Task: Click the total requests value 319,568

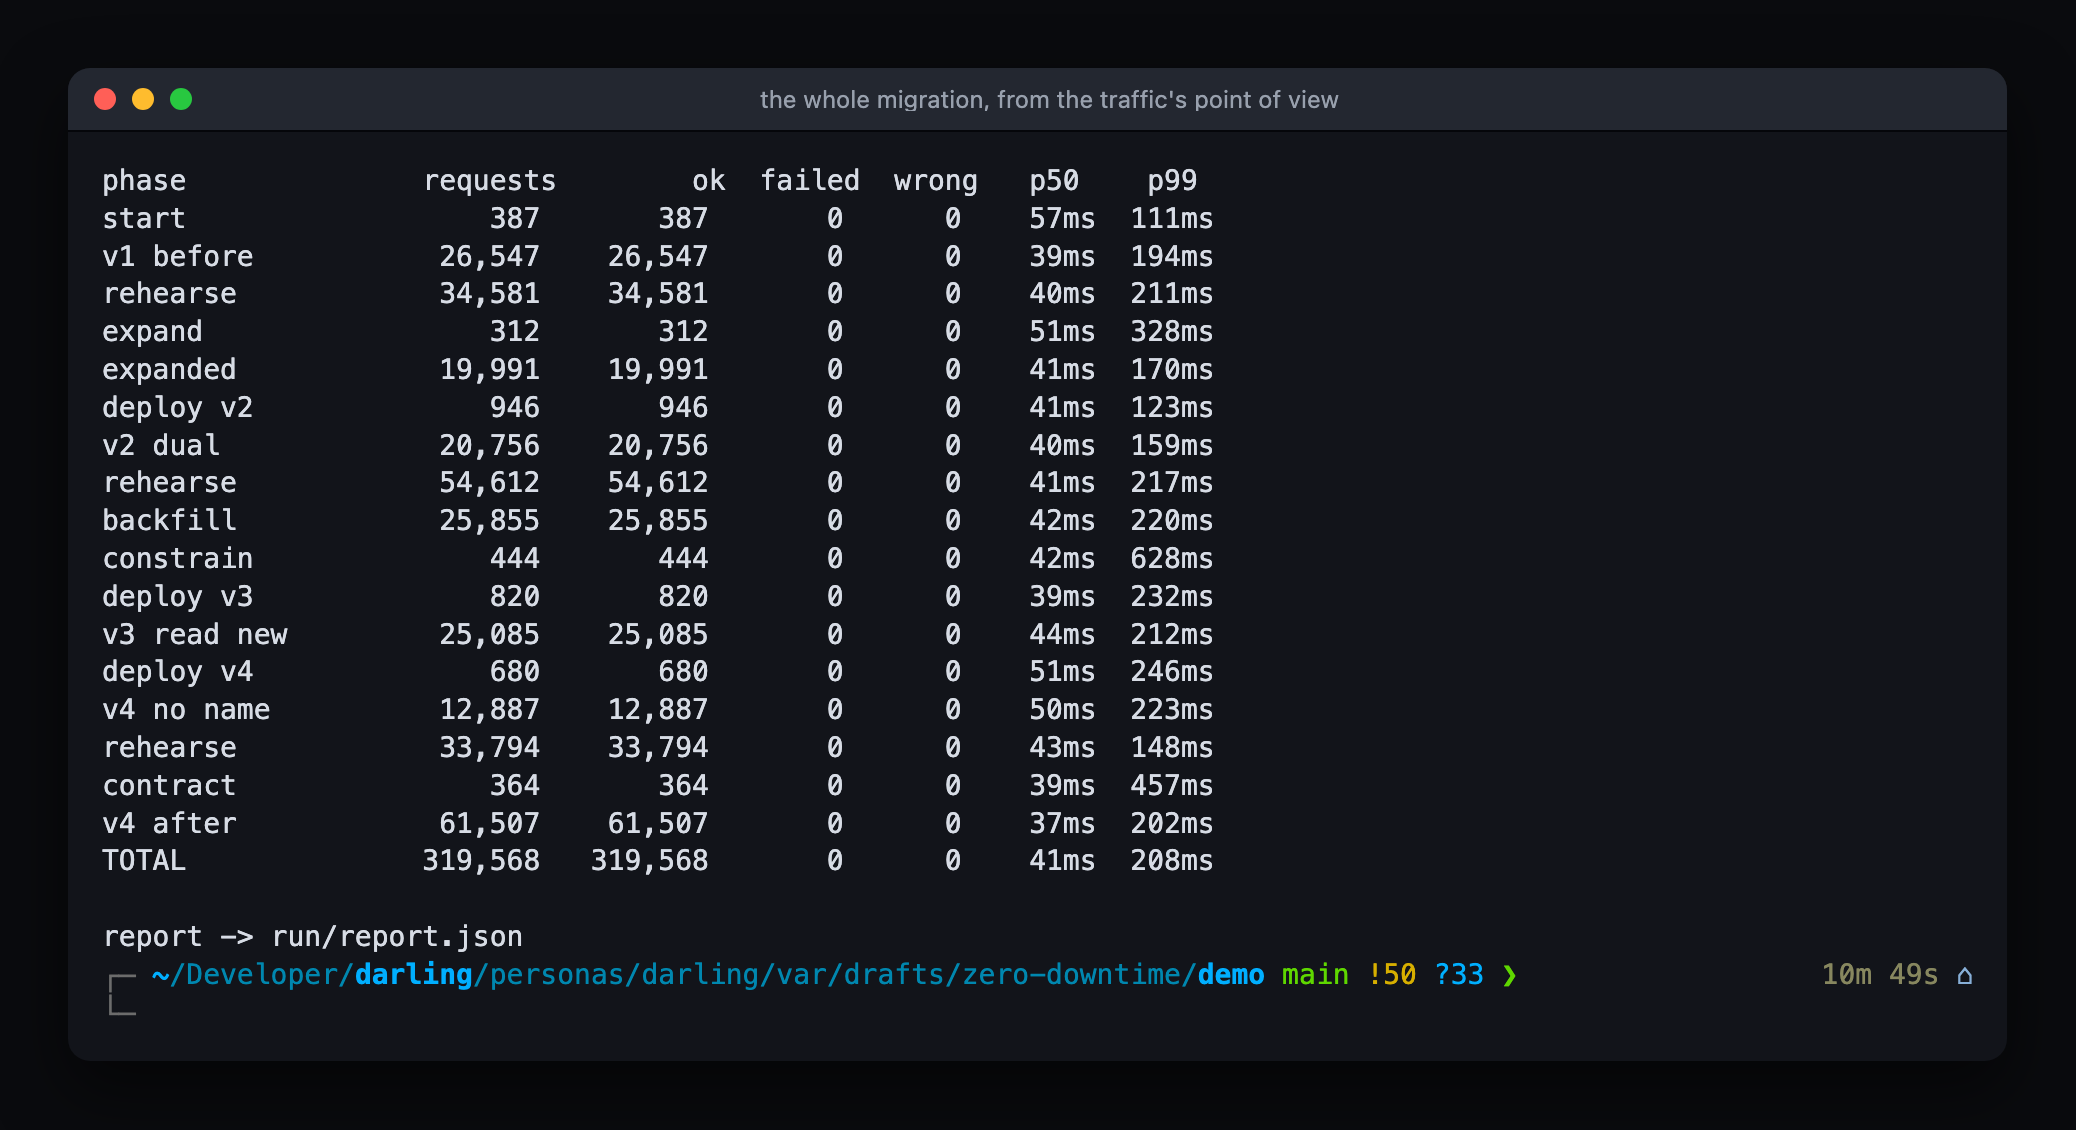Action: point(481,861)
